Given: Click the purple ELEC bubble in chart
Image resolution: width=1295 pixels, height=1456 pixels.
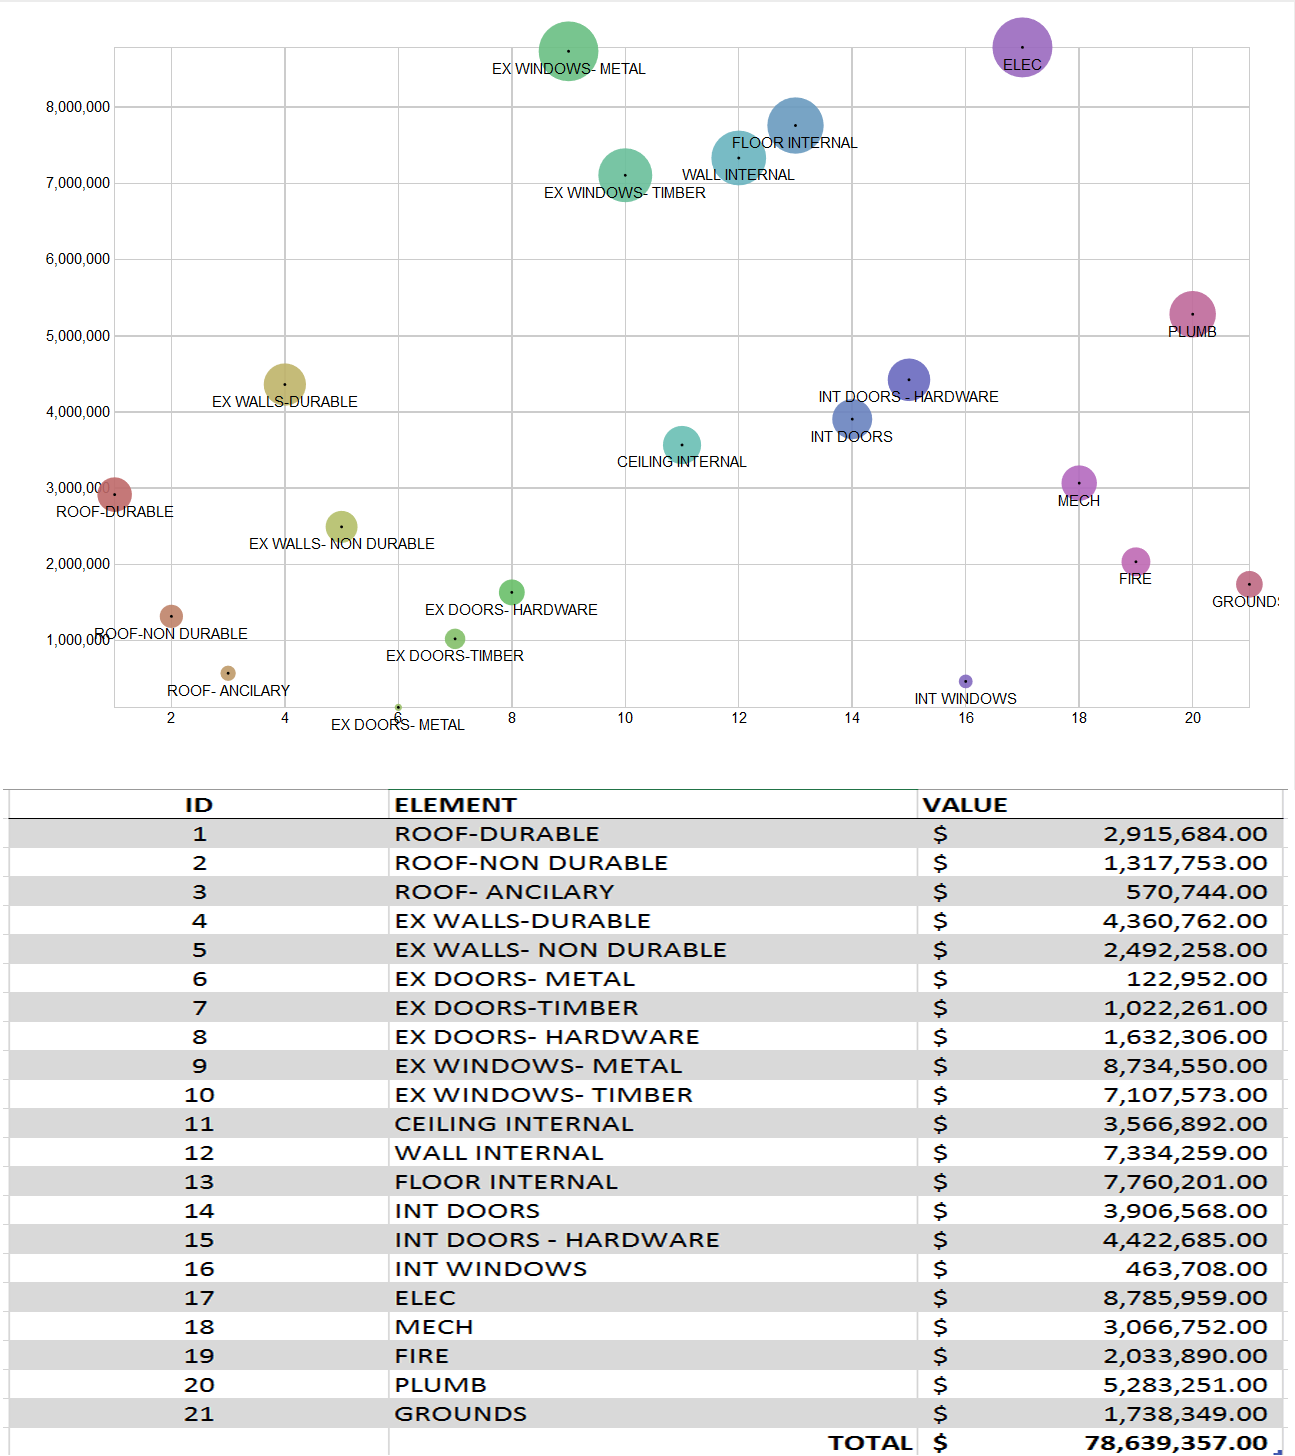Looking at the screenshot, I should pyautogui.click(x=1021, y=46).
